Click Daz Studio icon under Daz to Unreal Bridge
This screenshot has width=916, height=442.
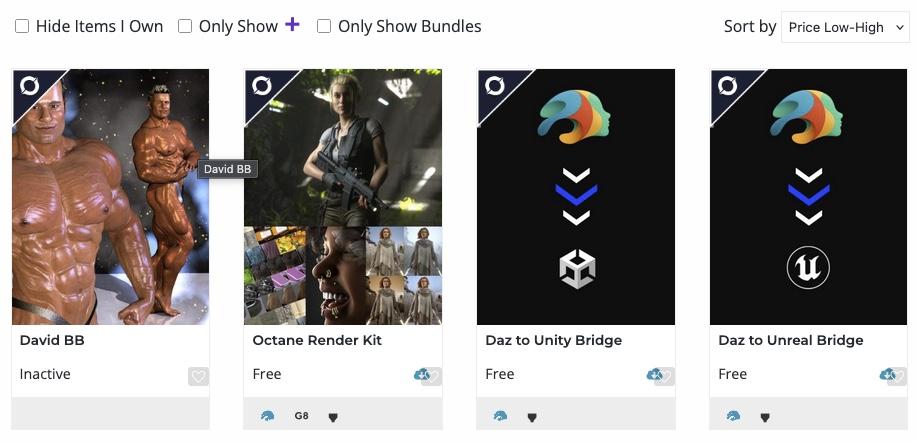[733, 416]
